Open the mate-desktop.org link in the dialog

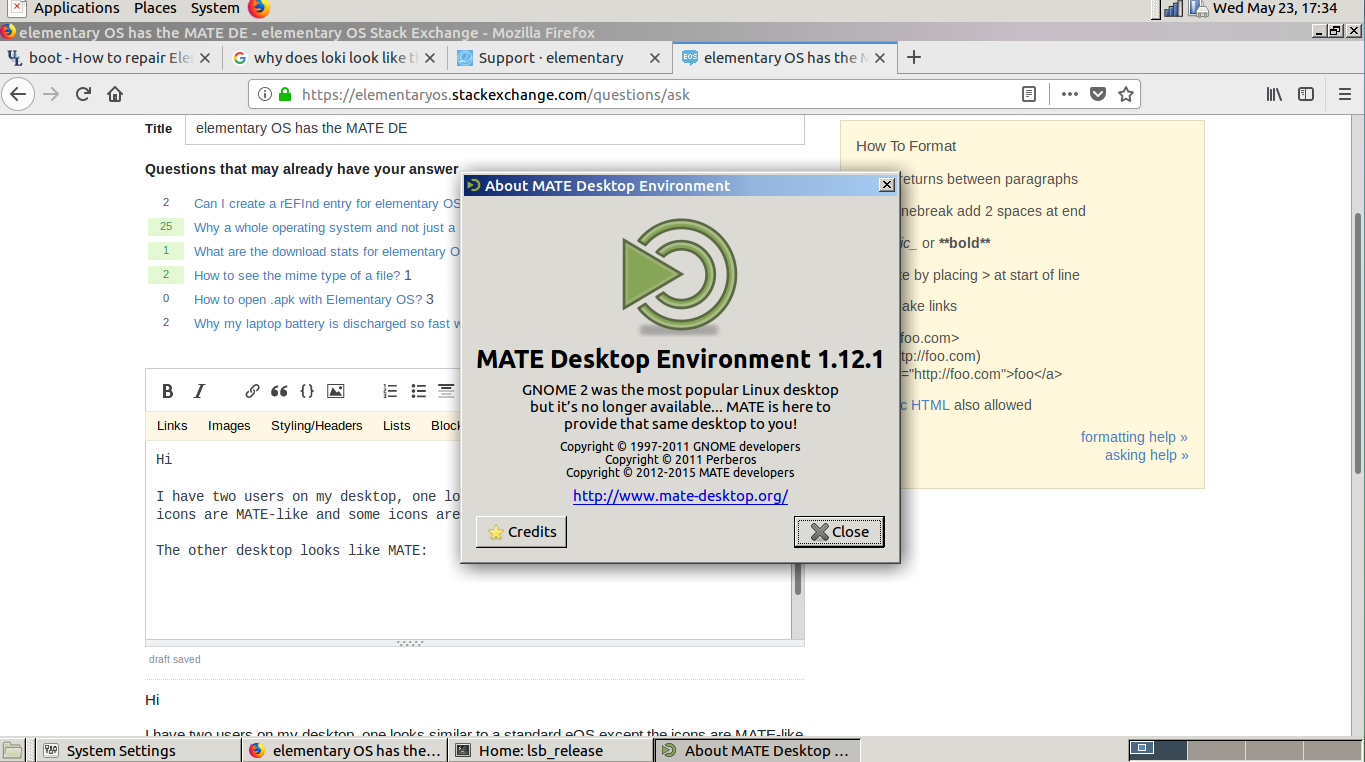pos(680,496)
